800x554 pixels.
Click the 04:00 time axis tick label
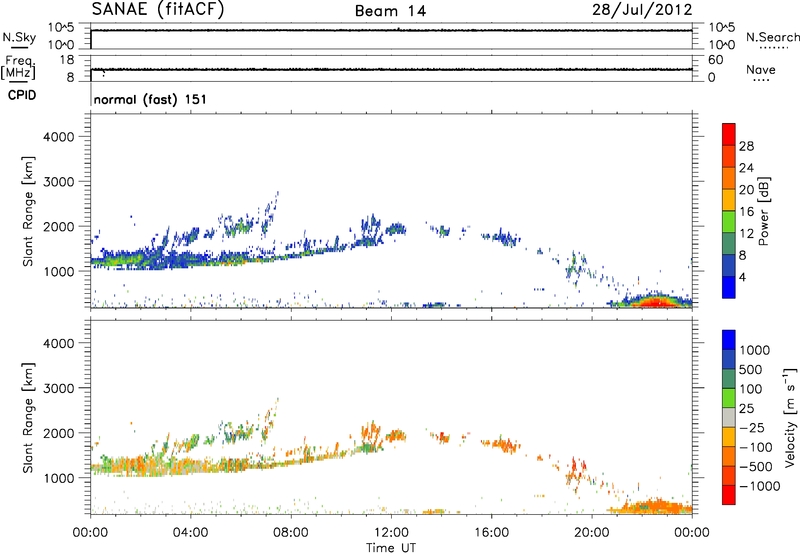pos(191,533)
